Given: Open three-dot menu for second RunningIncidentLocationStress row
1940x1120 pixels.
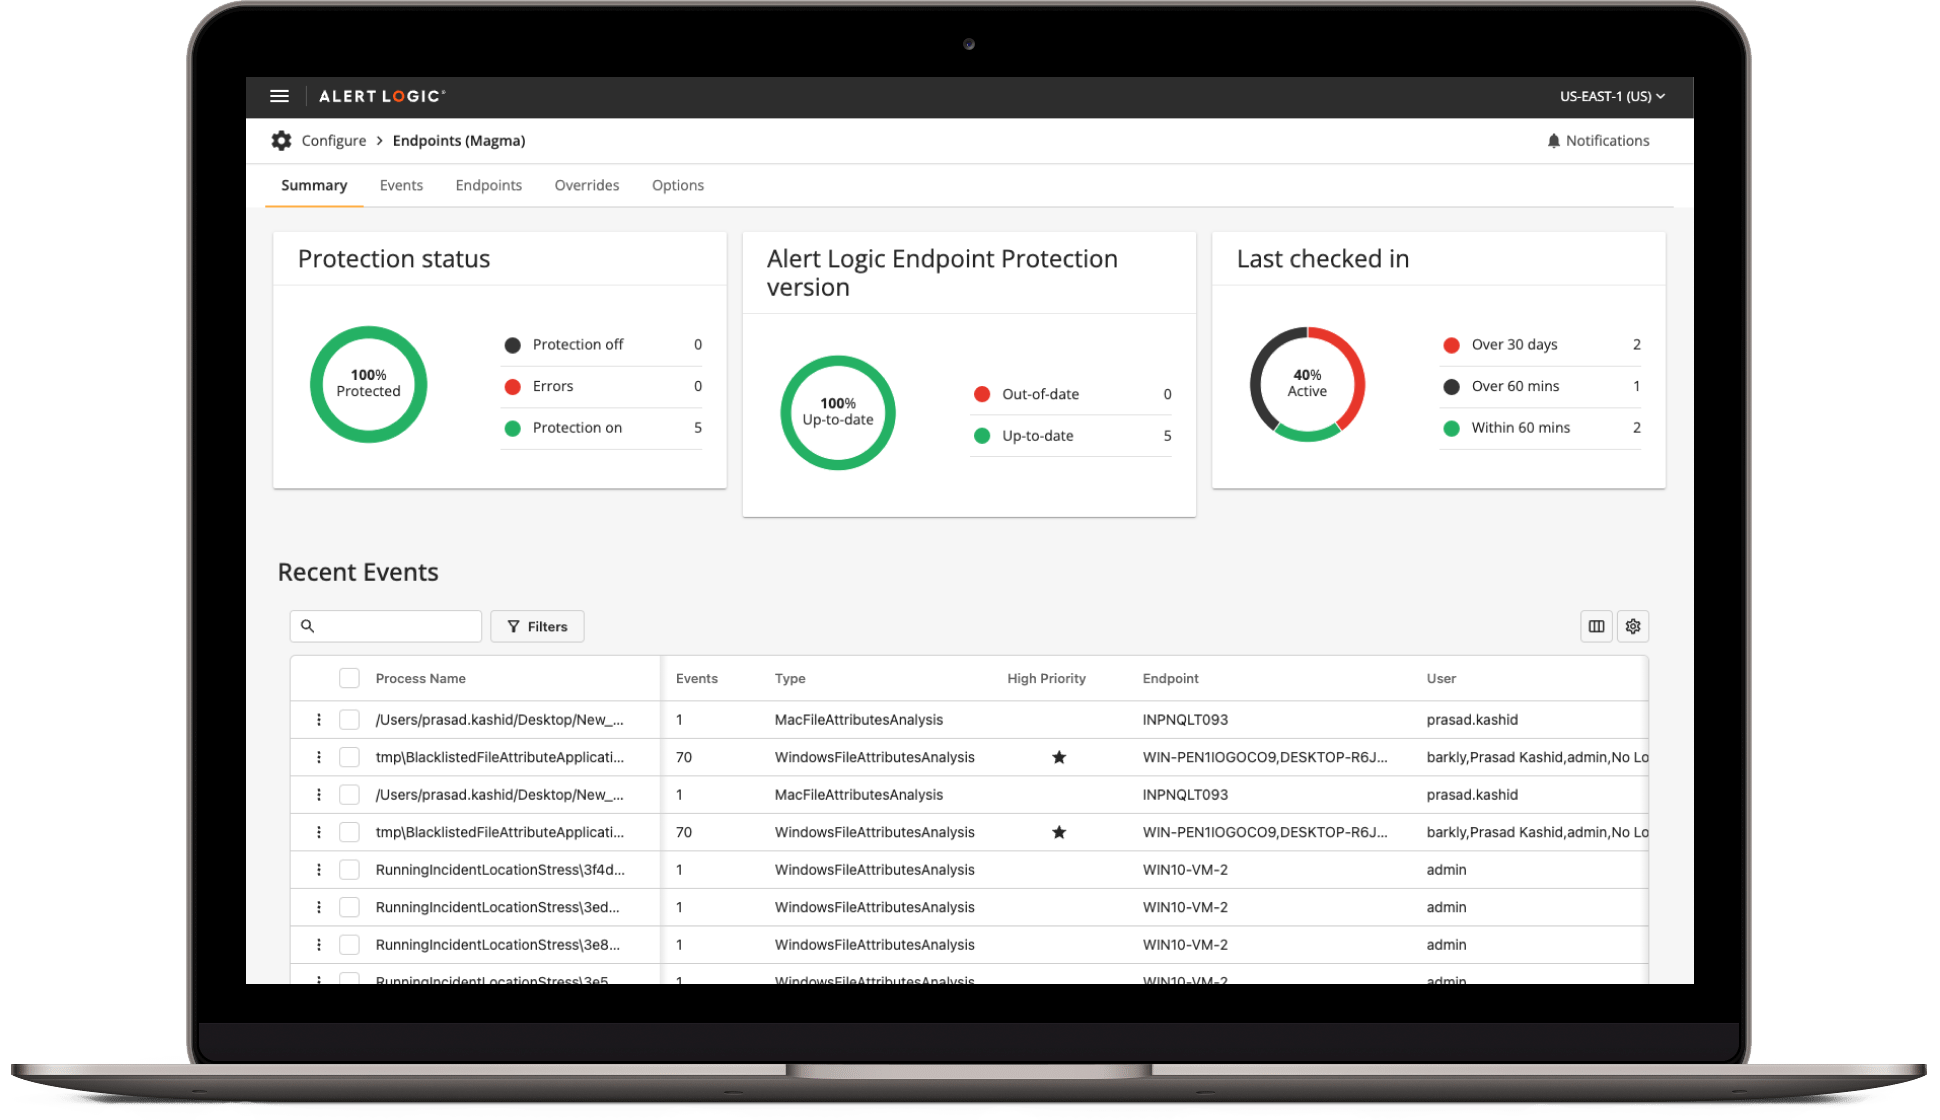Looking at the screenshot, I should click(x=319, y=907).
